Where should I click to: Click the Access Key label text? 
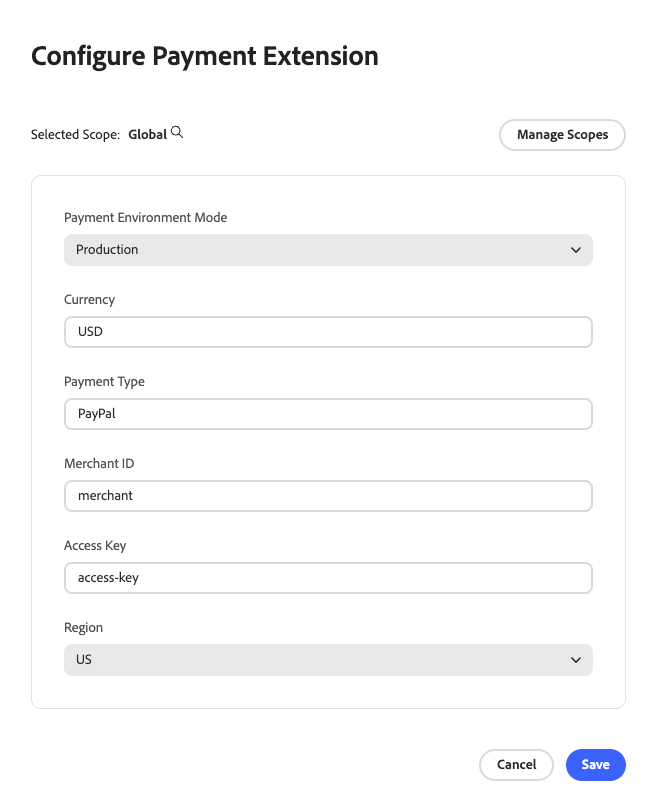(95, 546)
